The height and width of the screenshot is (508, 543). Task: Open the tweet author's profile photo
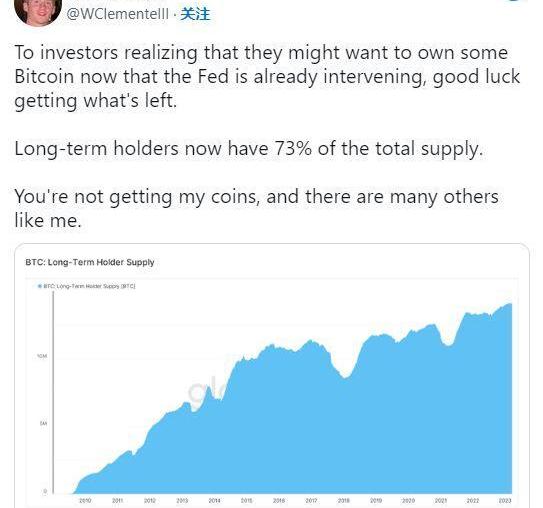tap(38, 11)
